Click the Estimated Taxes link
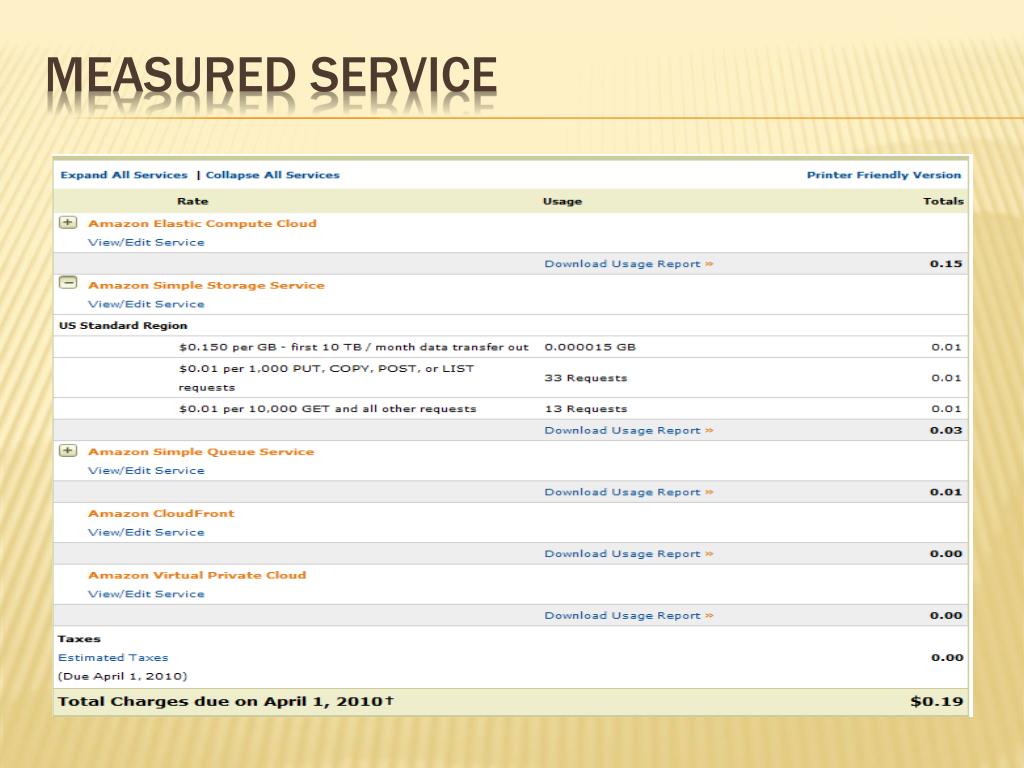The height and width of the screenshot is (768, 1024). (x=113, y=658)
